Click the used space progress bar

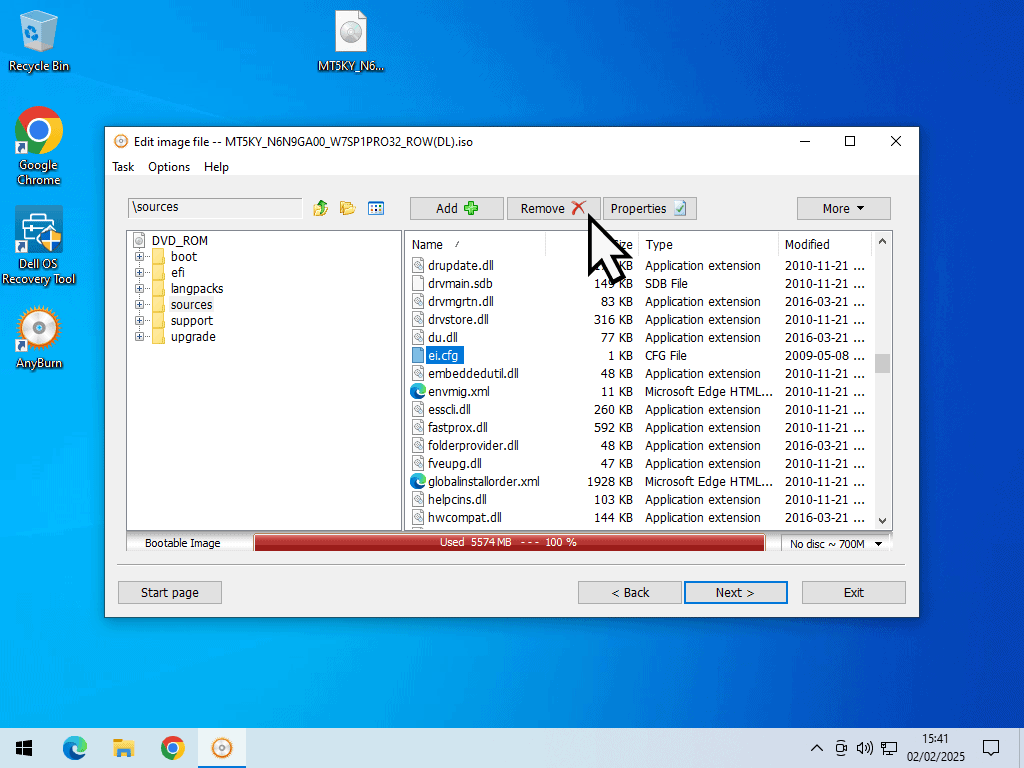[x=509, y=543]
